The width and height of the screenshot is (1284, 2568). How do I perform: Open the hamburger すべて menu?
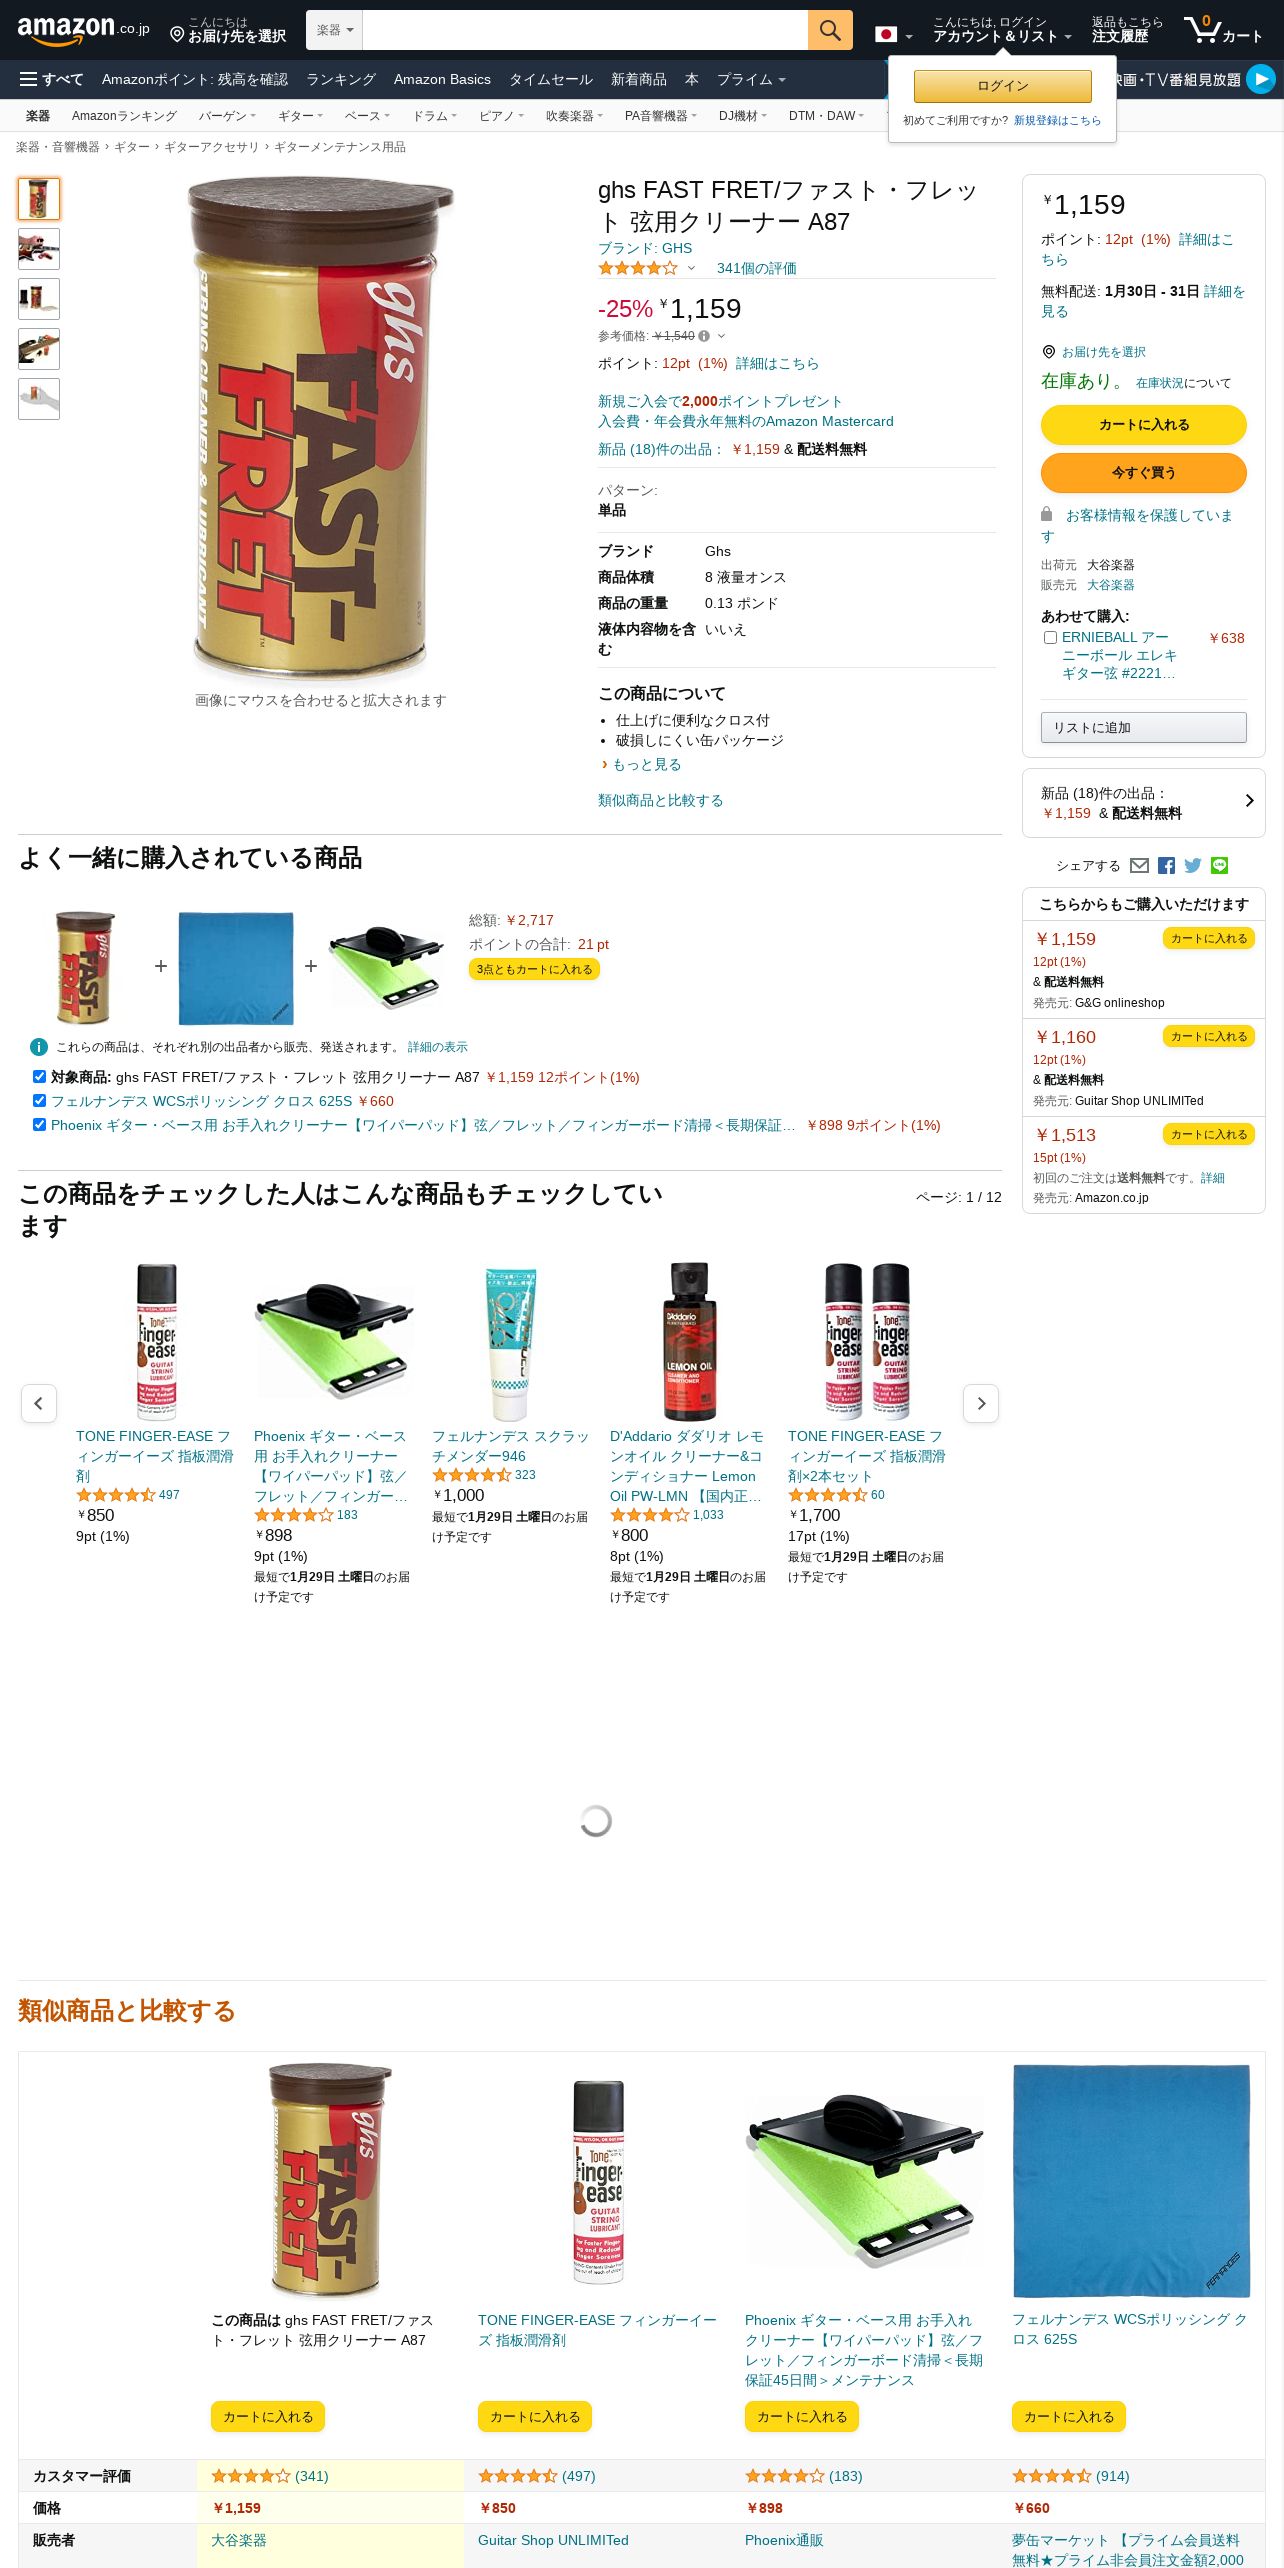(x=52, y=79)
